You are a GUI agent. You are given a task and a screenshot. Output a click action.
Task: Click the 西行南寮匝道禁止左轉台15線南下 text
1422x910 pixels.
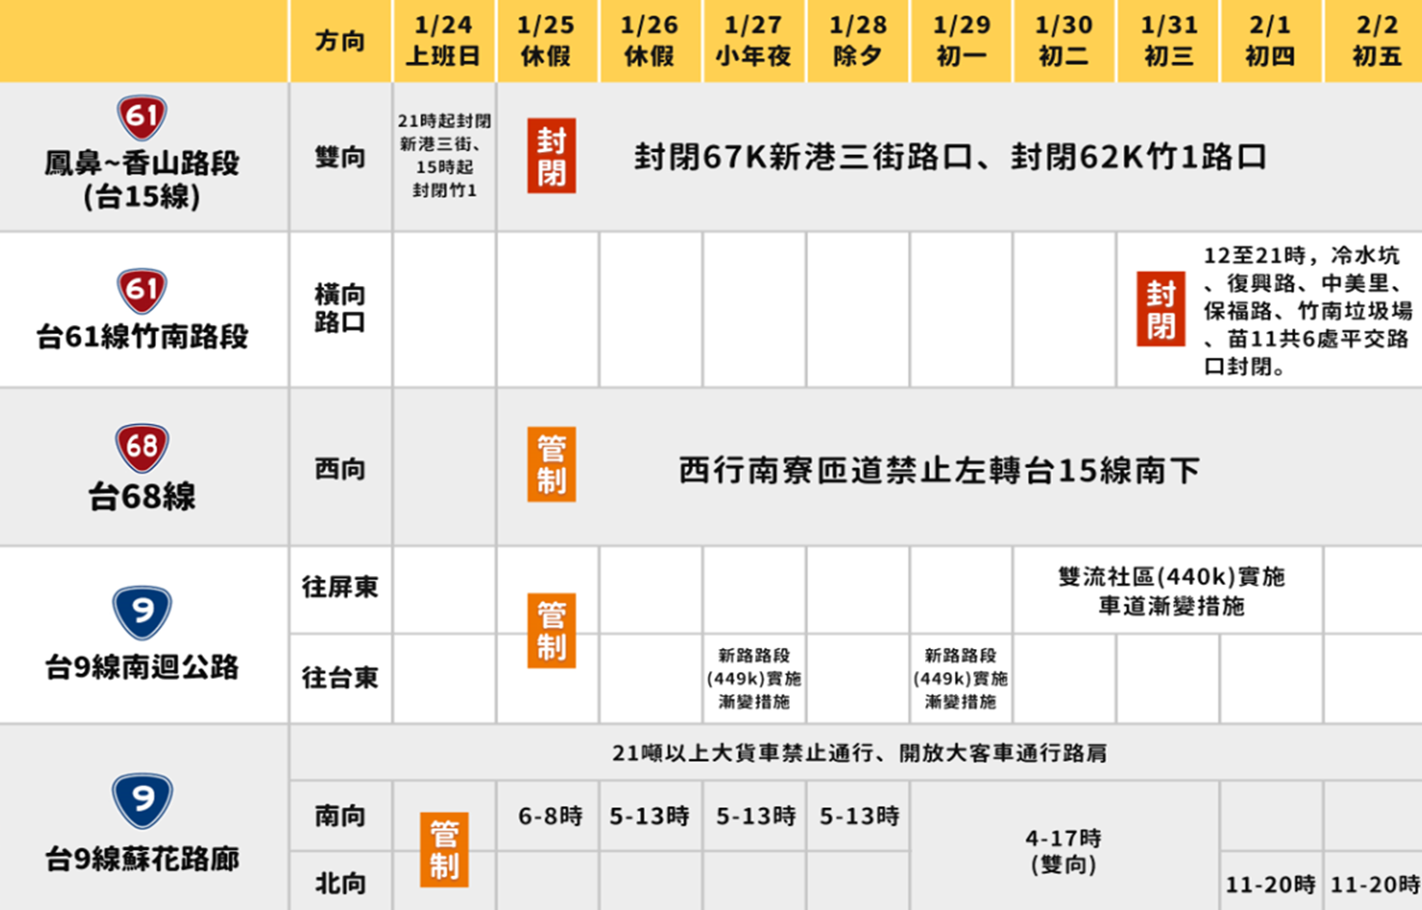(938, 470)
